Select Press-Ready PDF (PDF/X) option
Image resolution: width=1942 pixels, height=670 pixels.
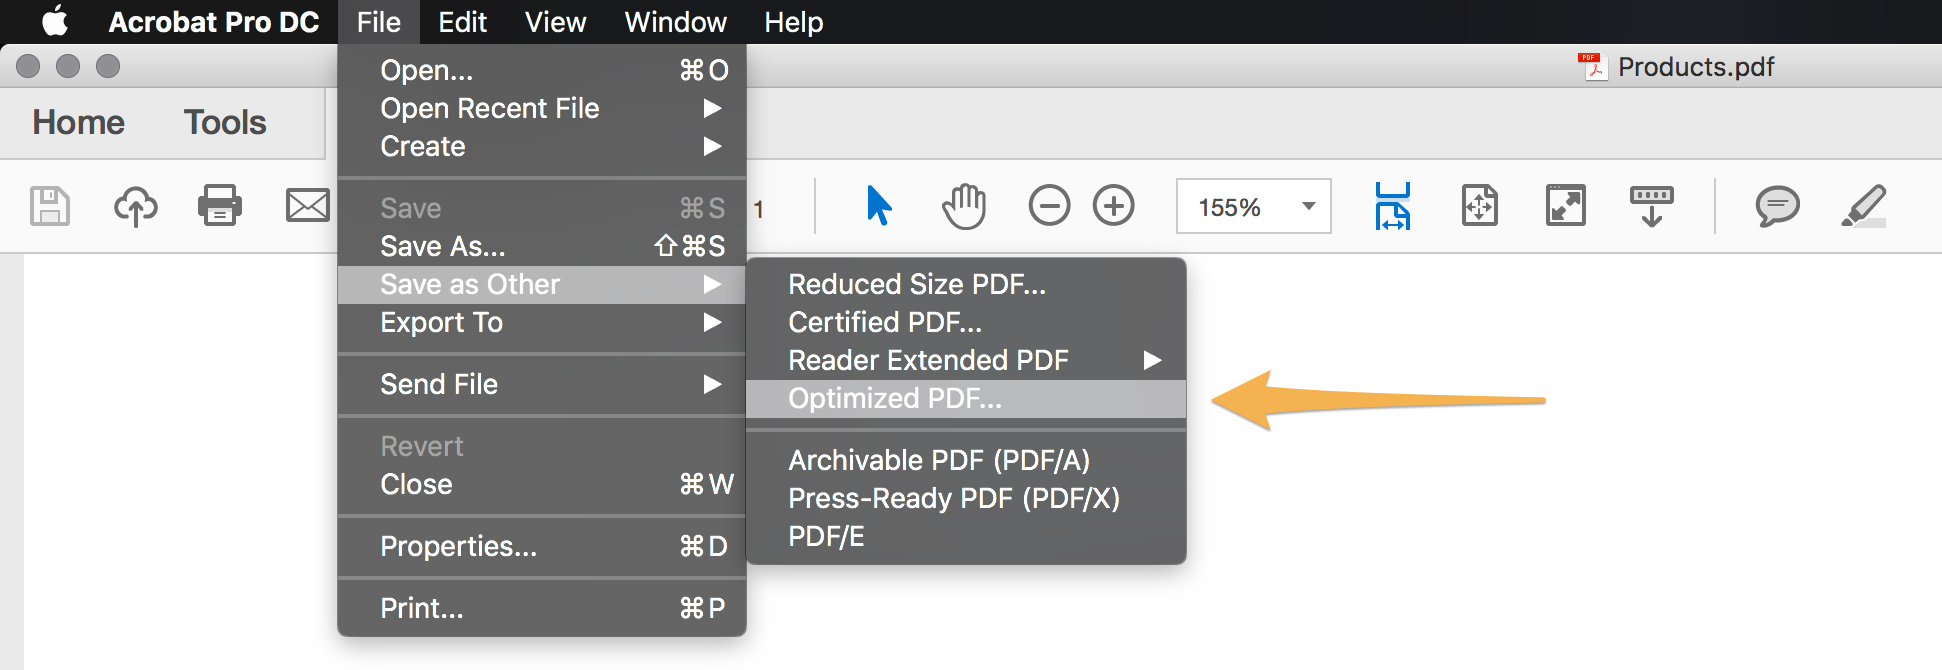point(966,498)
